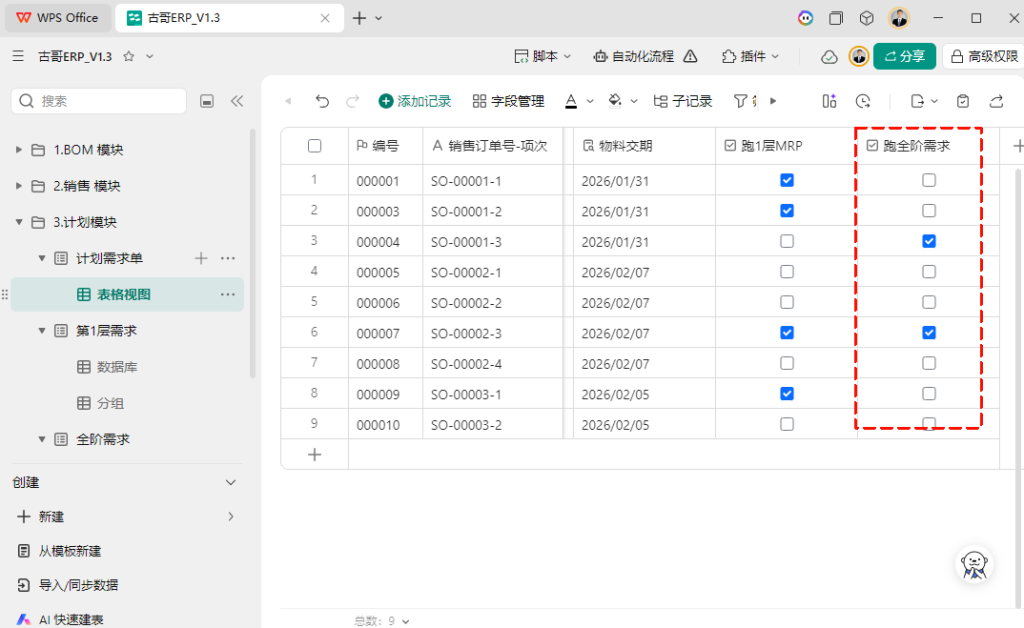1024x628 pixels.
Task: Star the 古哥ERP_V1.3 document
Action: [x=129, y=56]
